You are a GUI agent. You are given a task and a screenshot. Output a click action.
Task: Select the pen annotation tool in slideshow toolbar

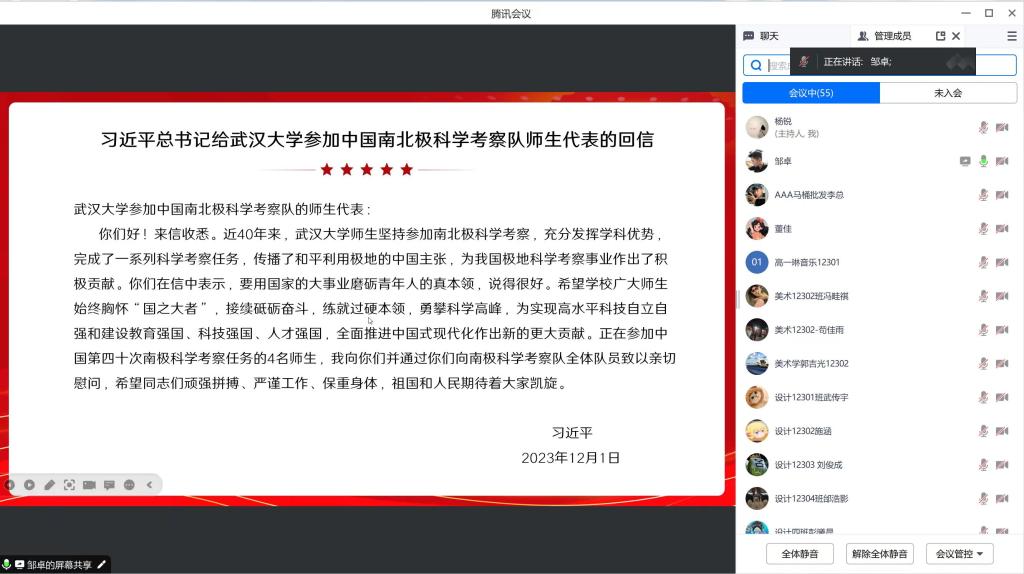pyautogui.click(x=50, y=485)
